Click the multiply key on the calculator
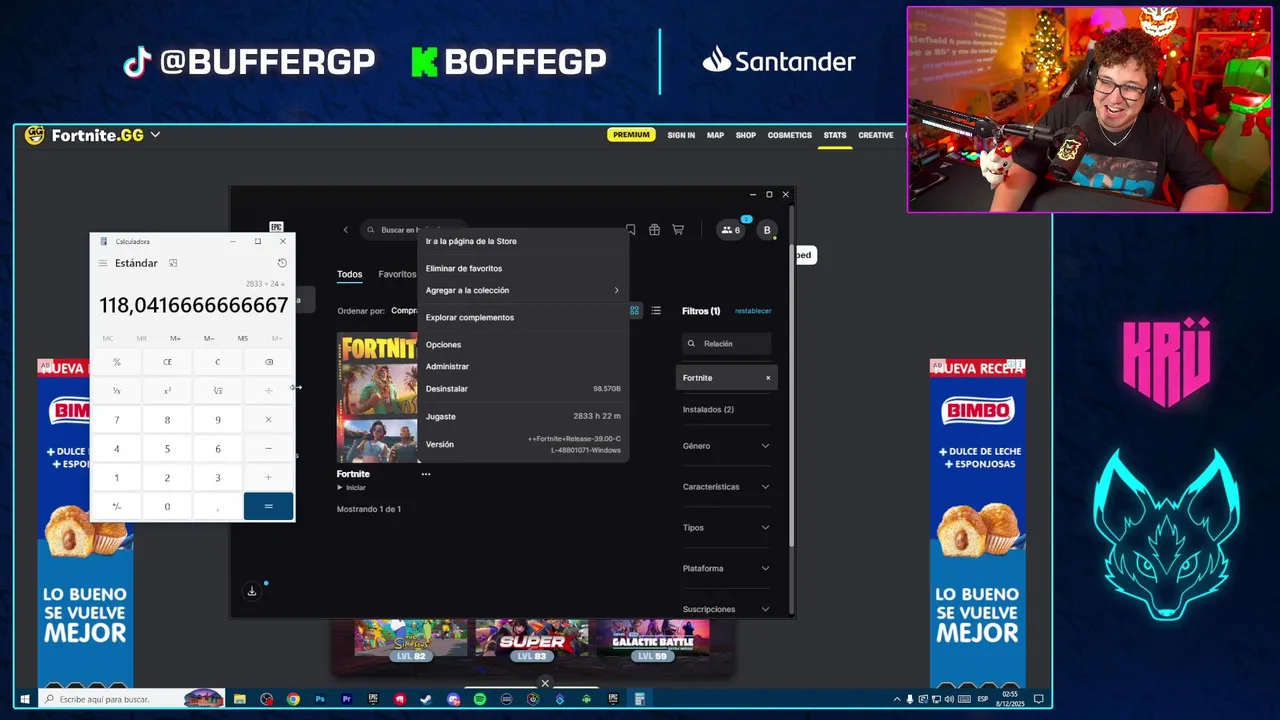The height and width of the screenshot is (720, 1280). coord(268,420)
